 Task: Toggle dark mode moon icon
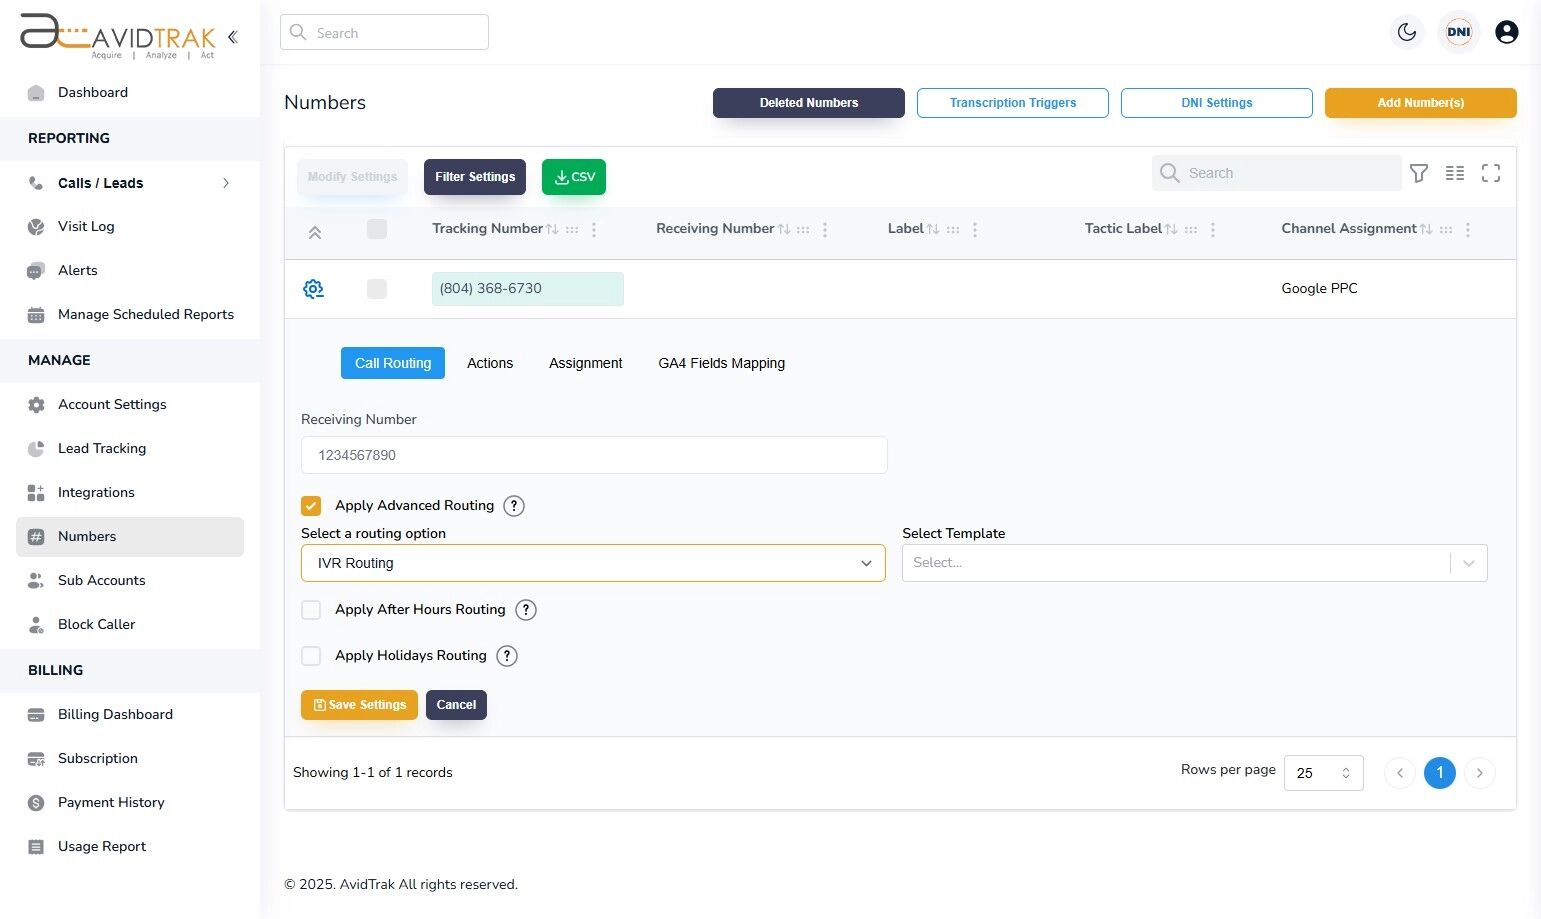pos(1407,32)
